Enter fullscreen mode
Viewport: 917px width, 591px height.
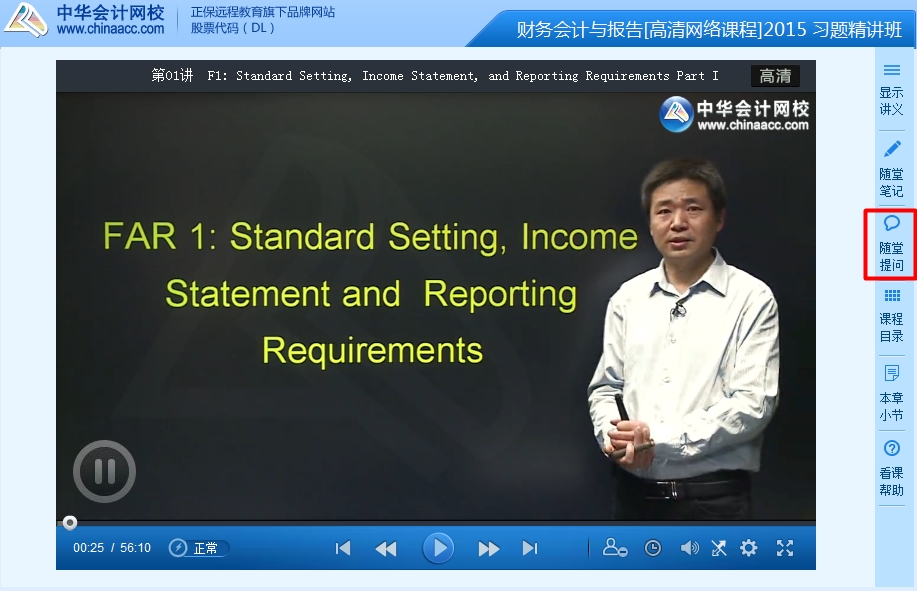[785, 548]
